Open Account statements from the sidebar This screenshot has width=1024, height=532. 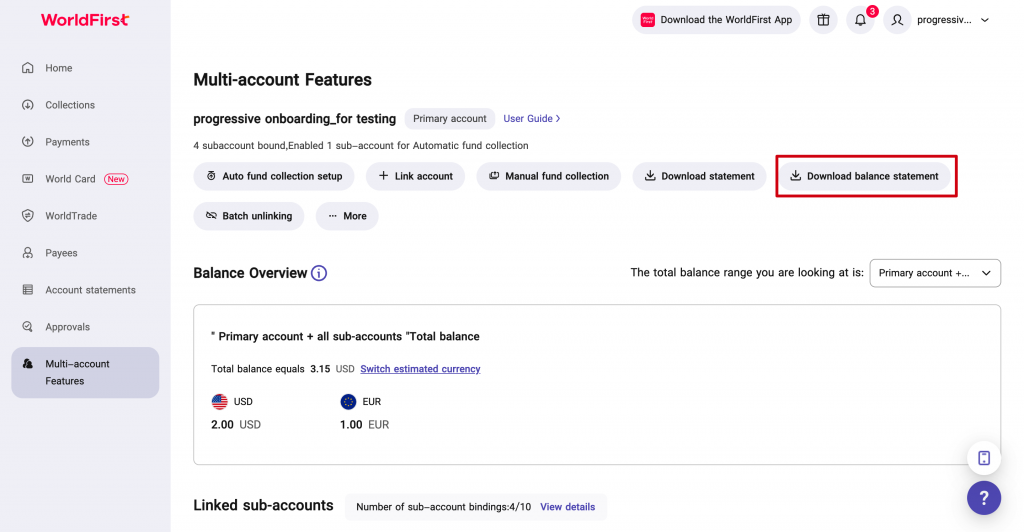[x=89, y=290]
